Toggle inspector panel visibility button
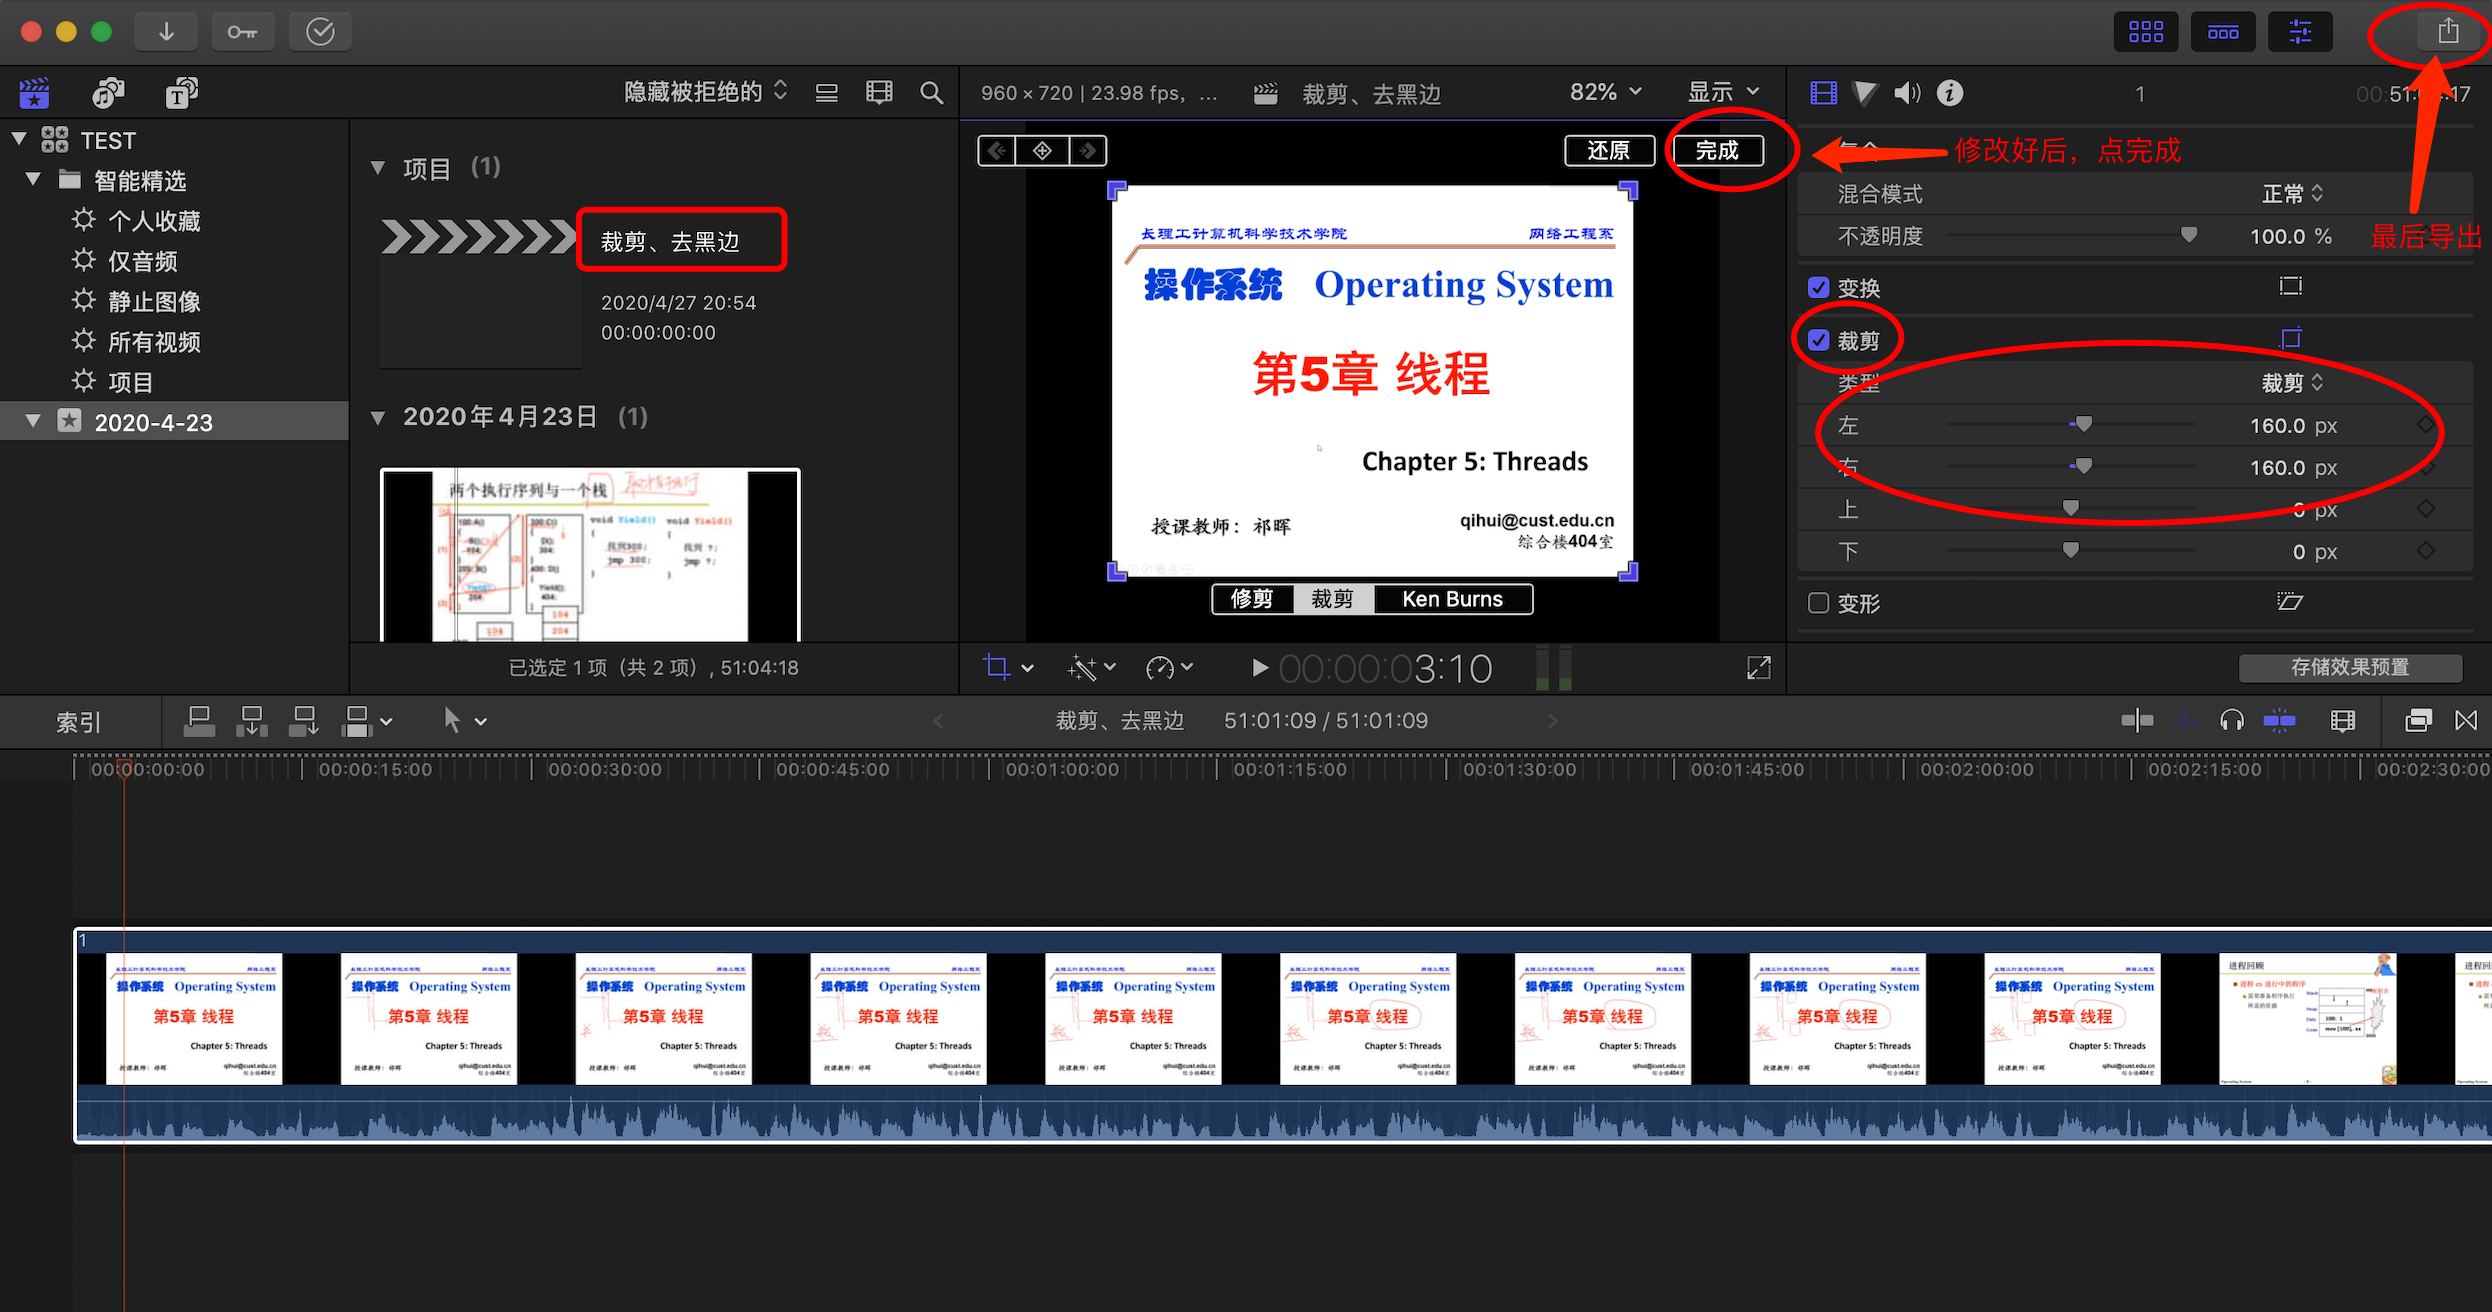 point(2300,32)
